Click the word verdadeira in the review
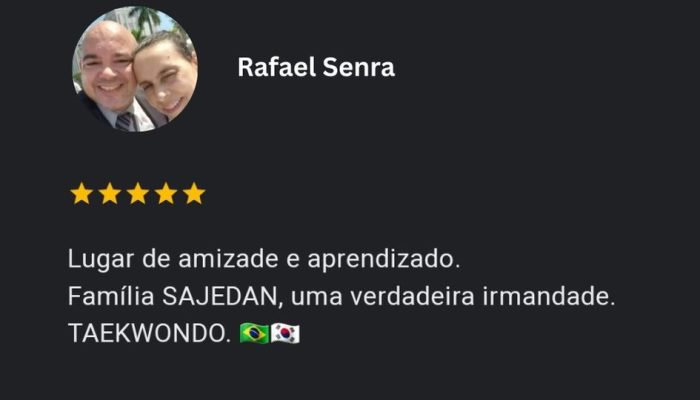This screenshot has height=400, width=700. tap(412, 296)
